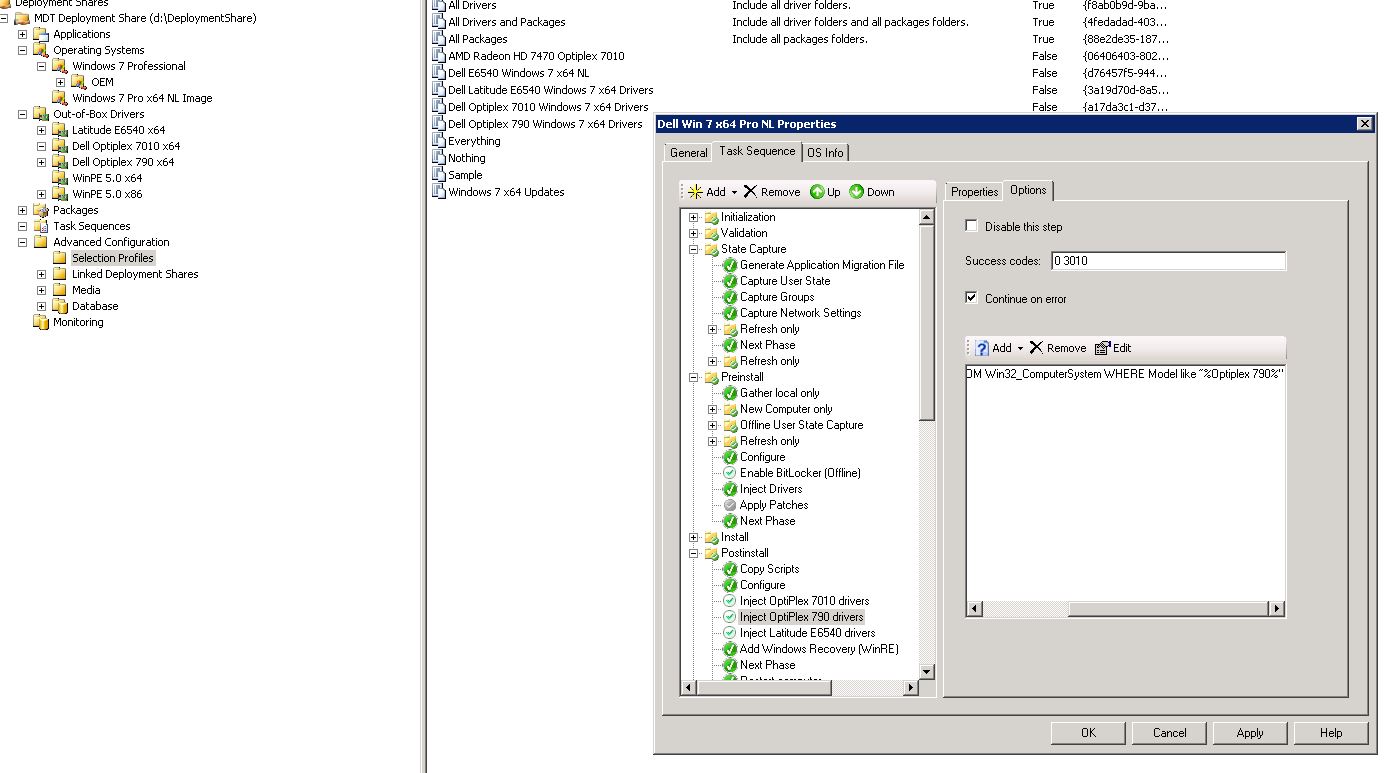Click the Apply button

point(1250,733)
